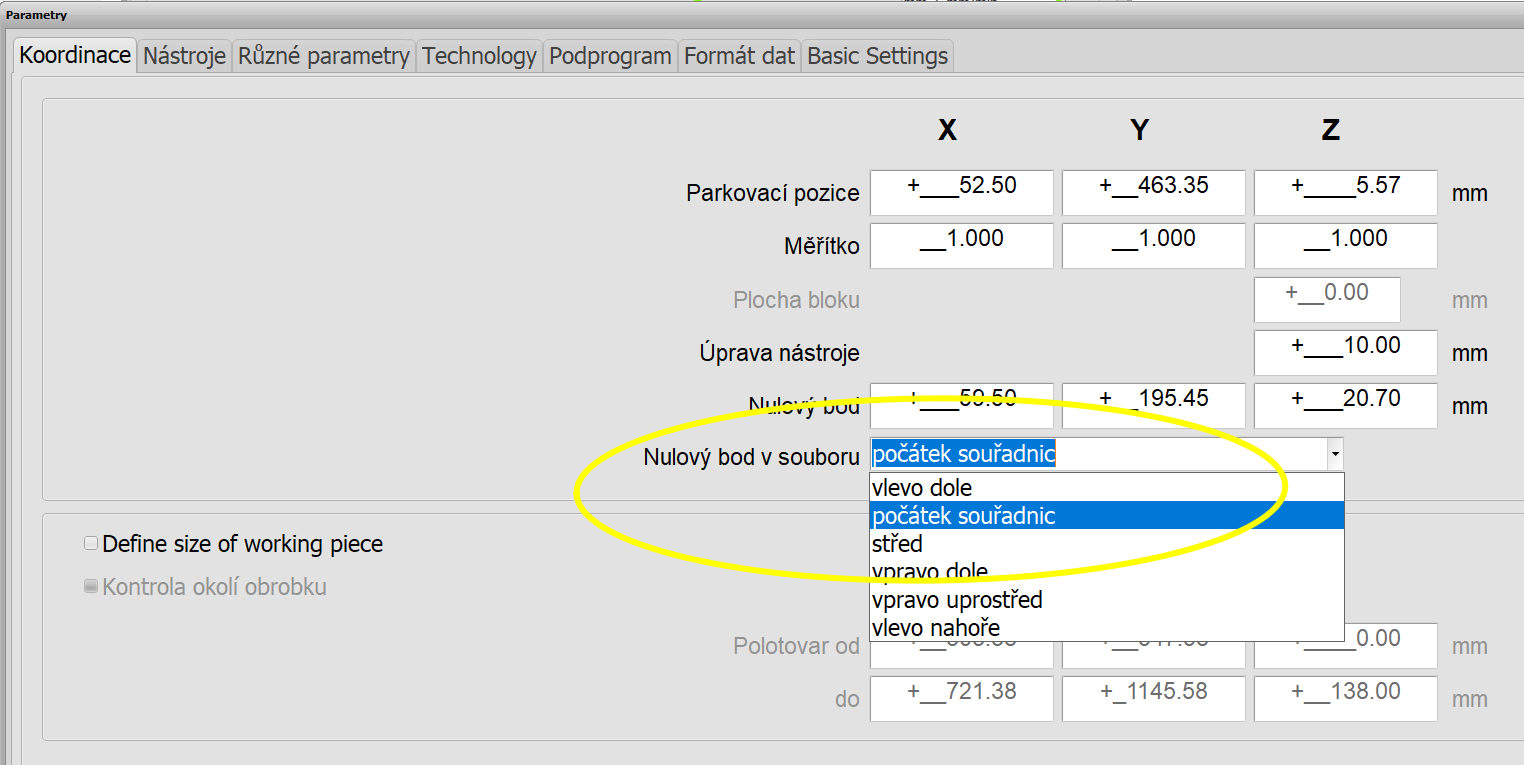Viewport: 1524px width, 765px height.
Task: Switch to Basic Settings tab
Action: 877,56
